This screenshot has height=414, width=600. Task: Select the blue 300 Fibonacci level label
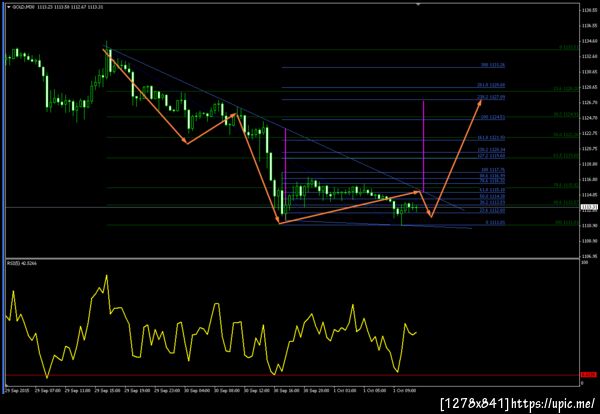coord(493,65)
